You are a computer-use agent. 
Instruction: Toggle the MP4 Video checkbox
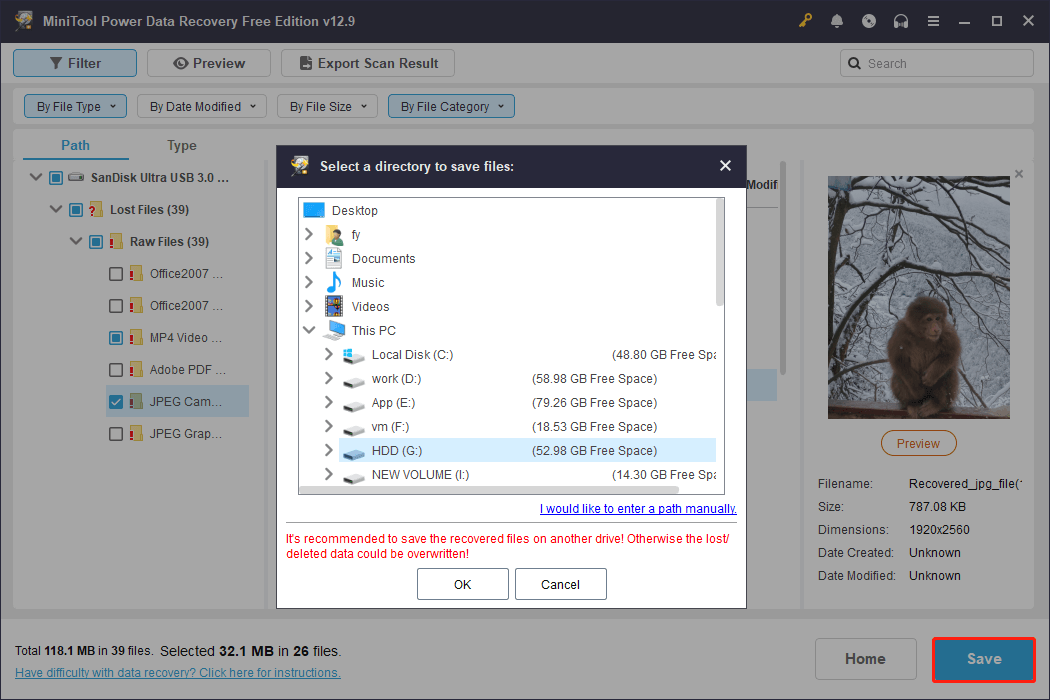116,338
